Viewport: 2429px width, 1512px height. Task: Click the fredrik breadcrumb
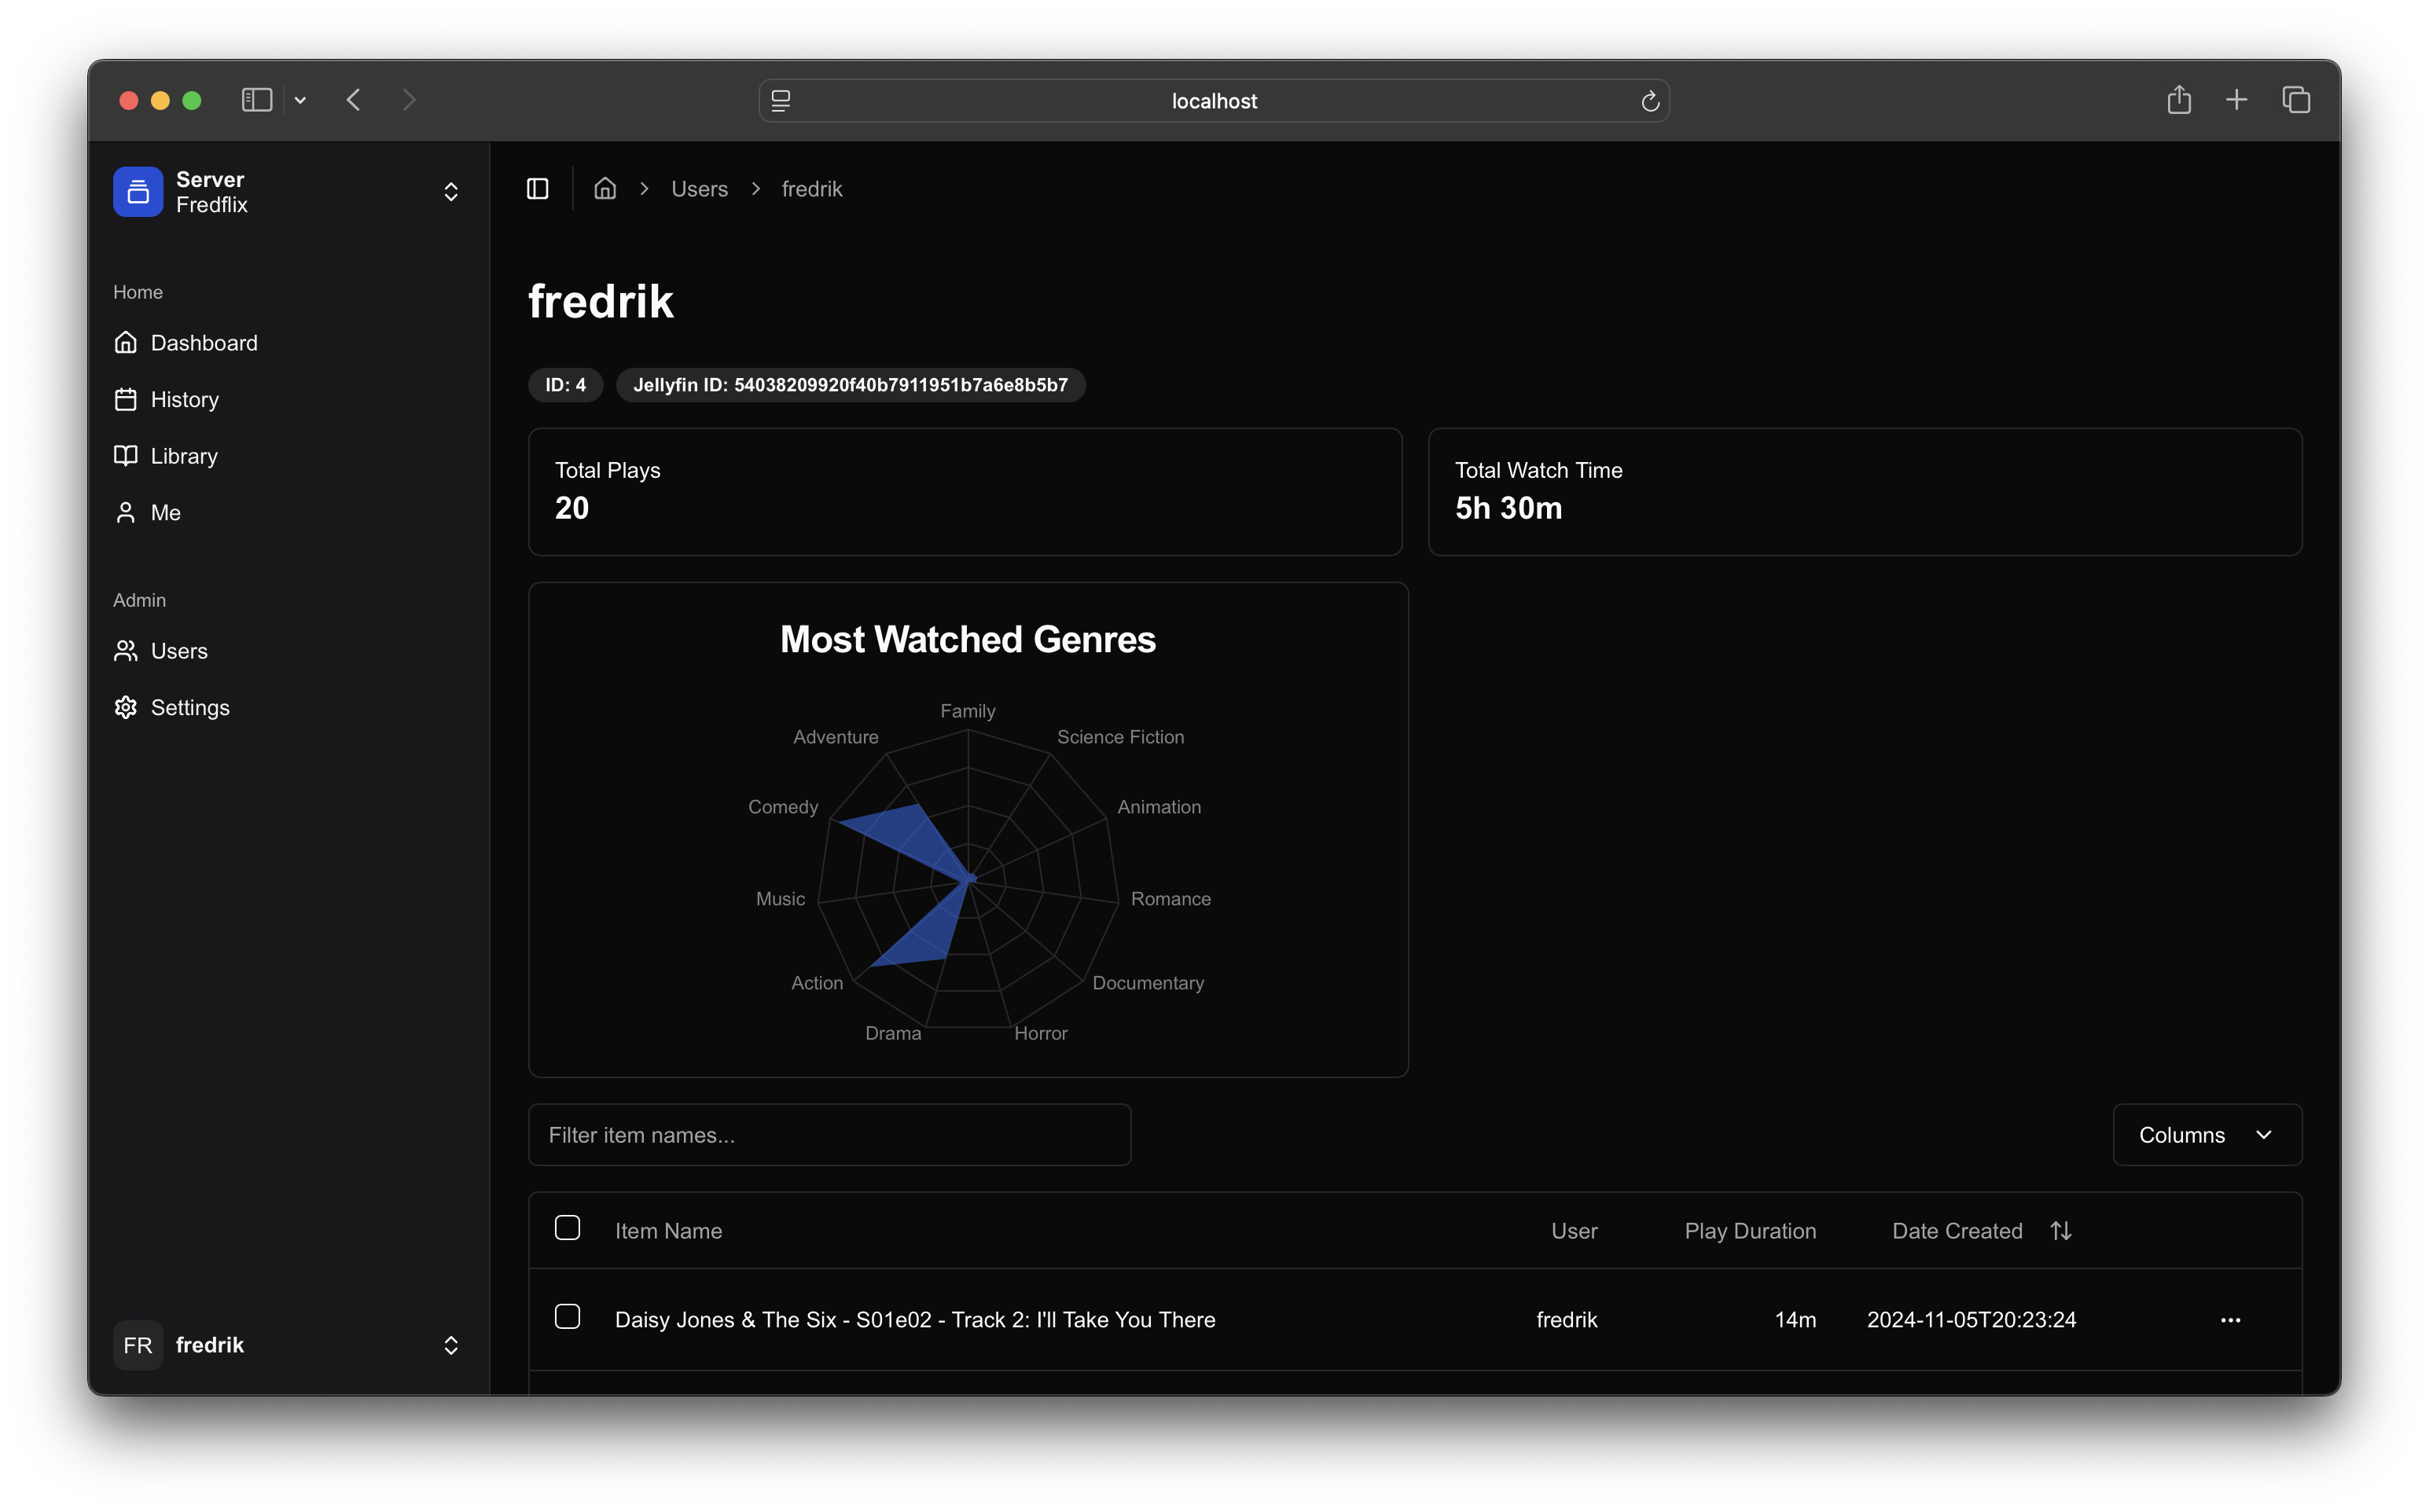point(812,189)
